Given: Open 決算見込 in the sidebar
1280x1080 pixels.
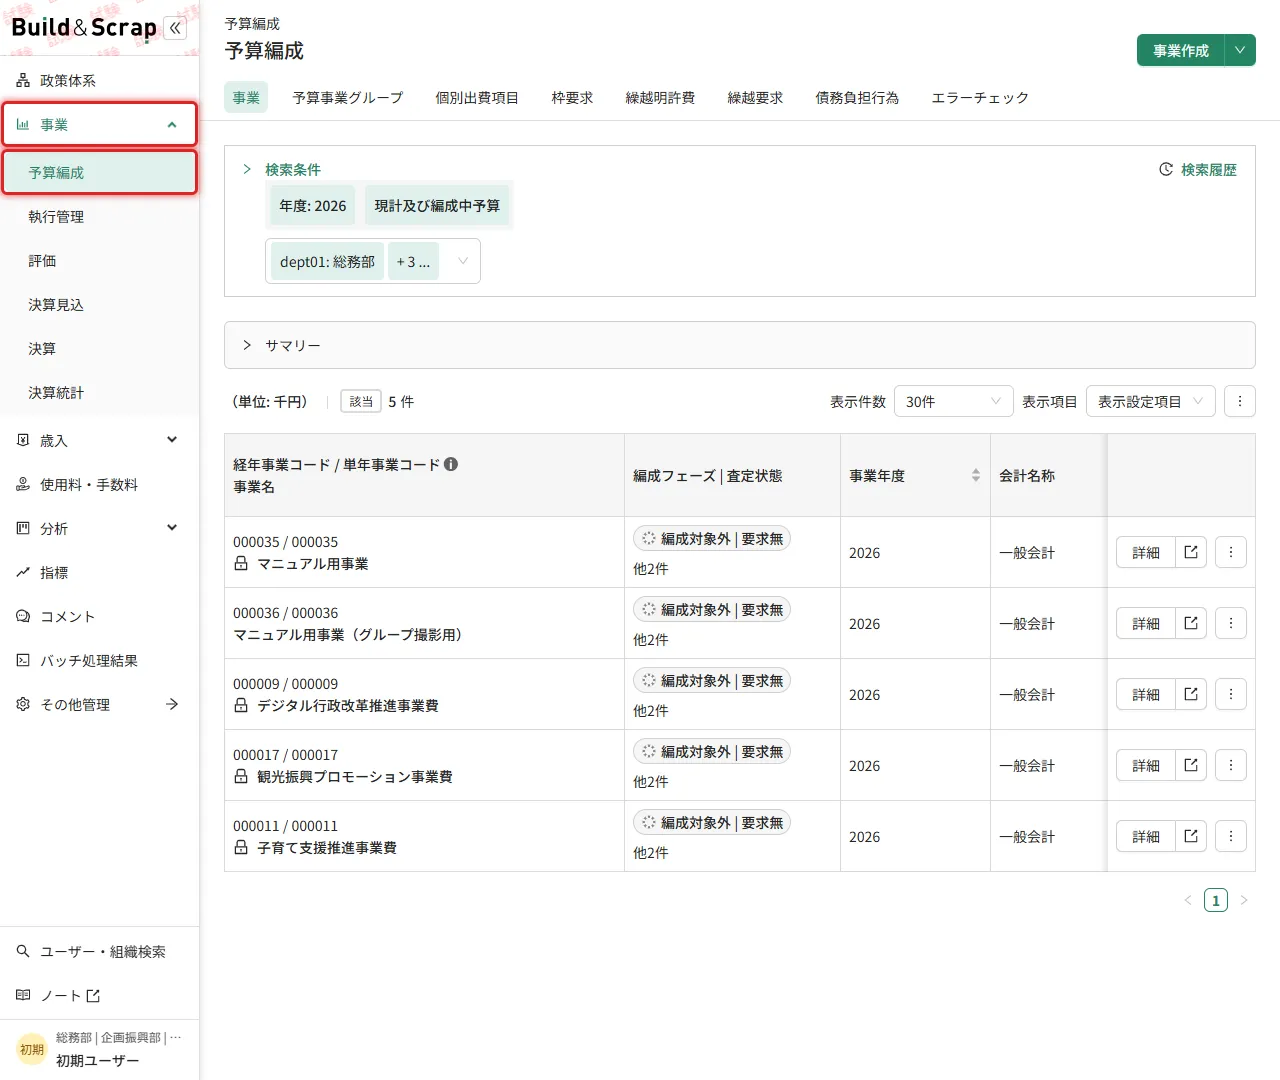Looking at the screenshot, I should (100, 305).
